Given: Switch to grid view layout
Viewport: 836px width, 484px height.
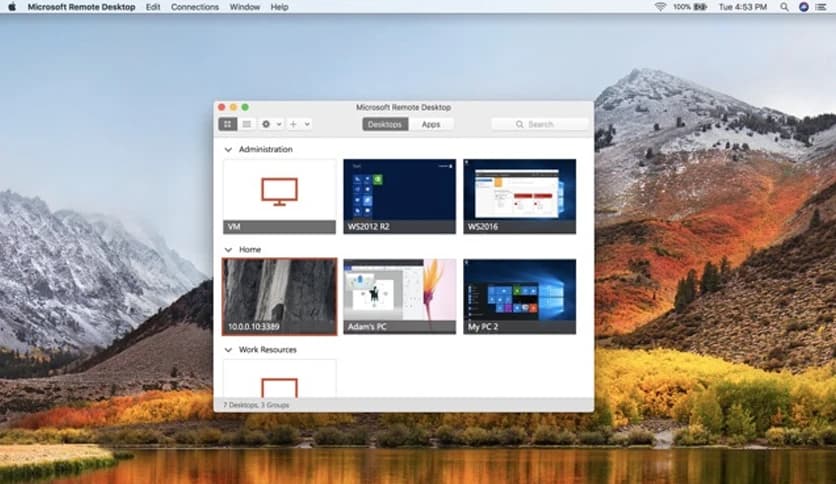Looking at the screenshot, I should click(228, 124).
